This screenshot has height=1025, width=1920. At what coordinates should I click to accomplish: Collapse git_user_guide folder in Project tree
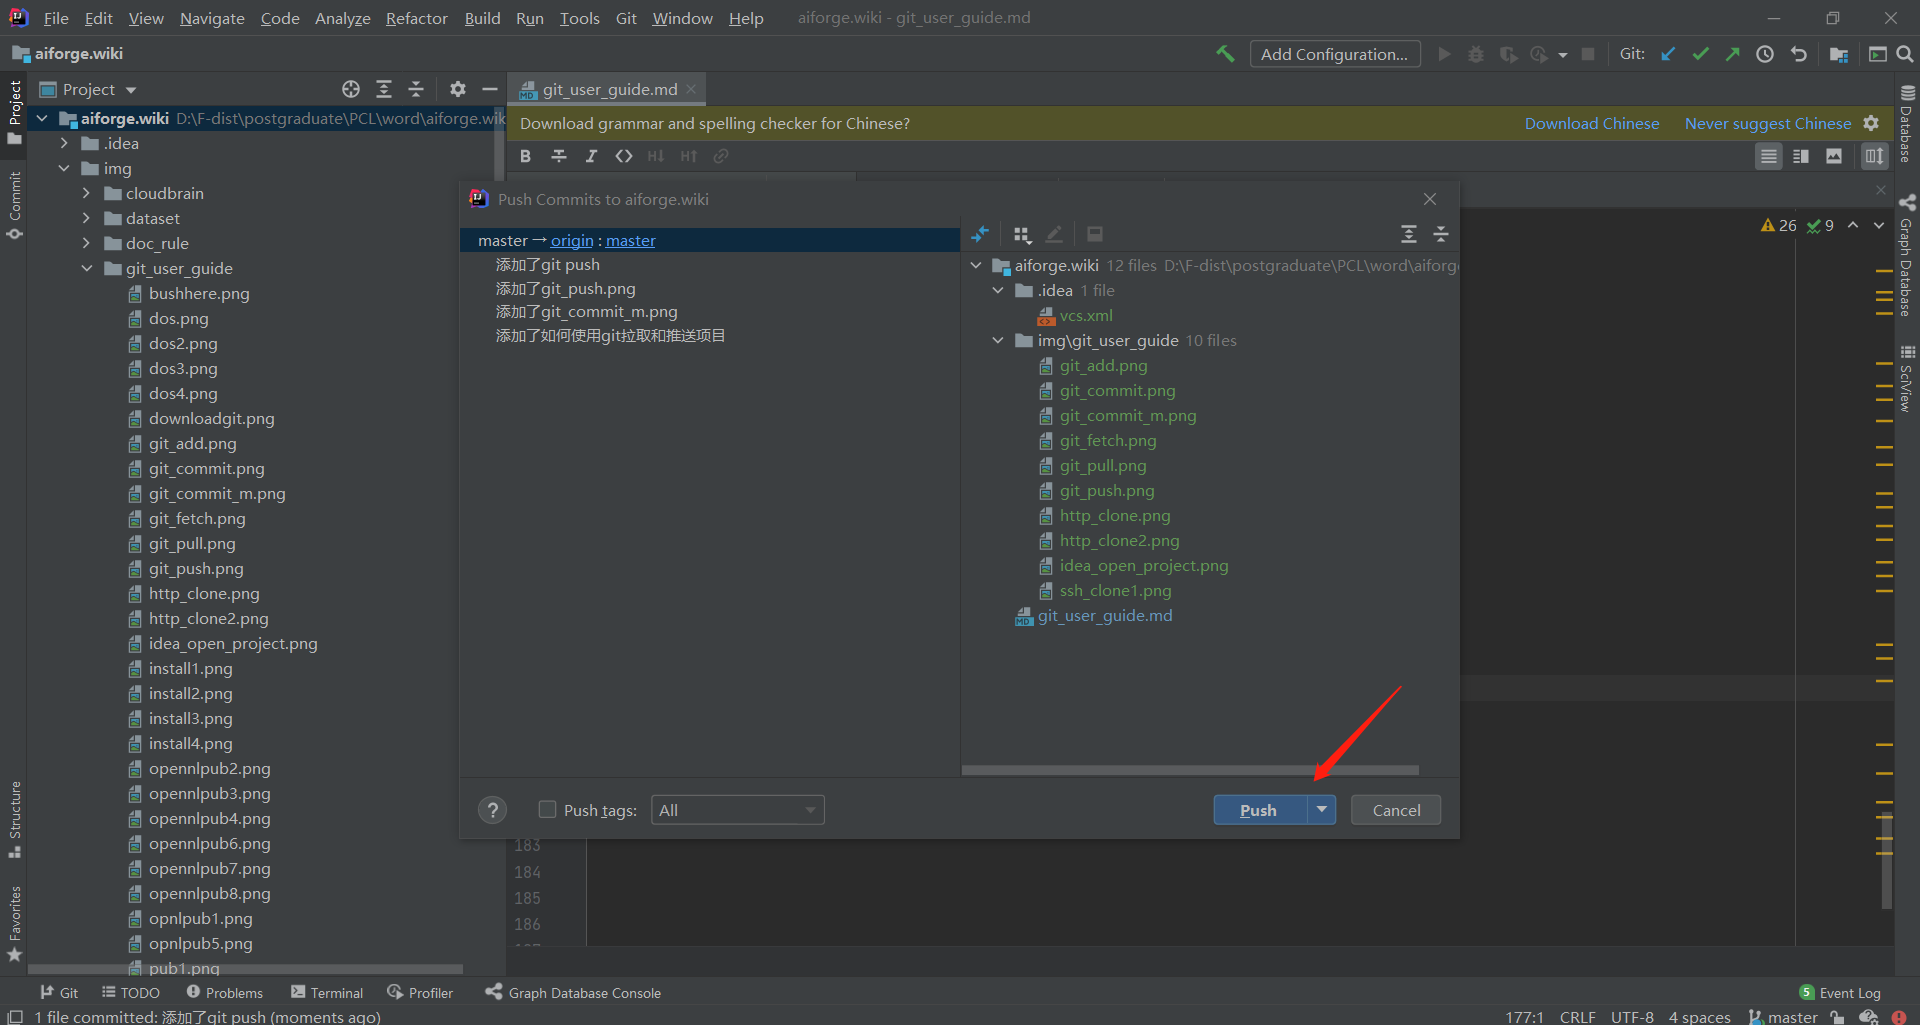click(x=86, y=269)
